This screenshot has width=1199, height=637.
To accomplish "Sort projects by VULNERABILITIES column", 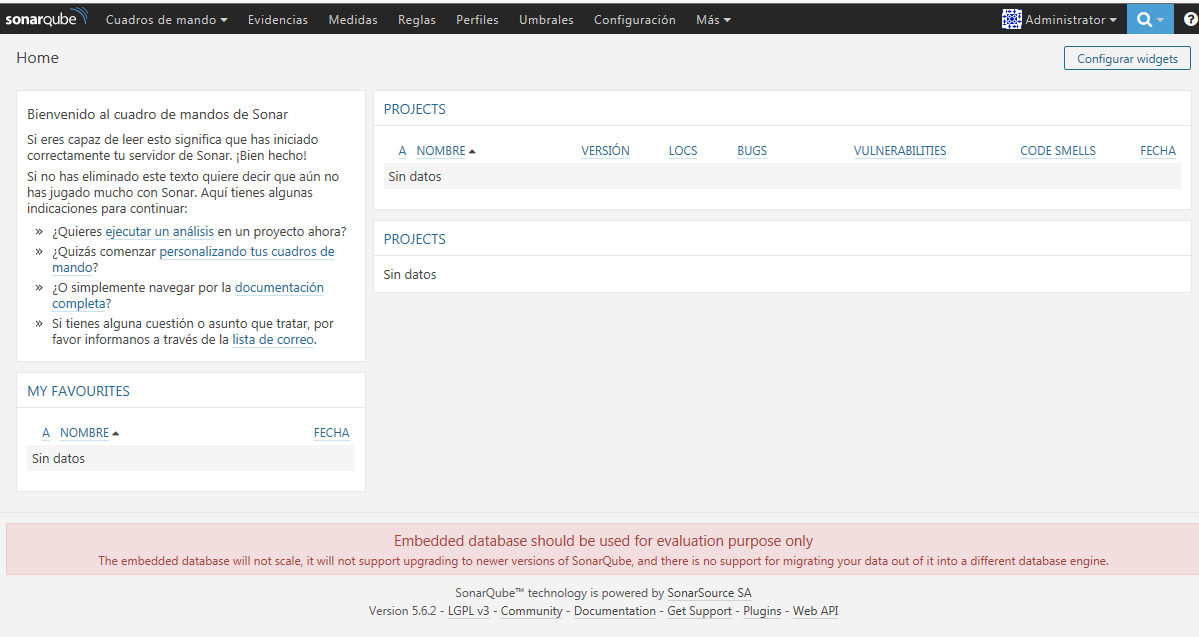I will pyautogui.click(x=899, y=151).
